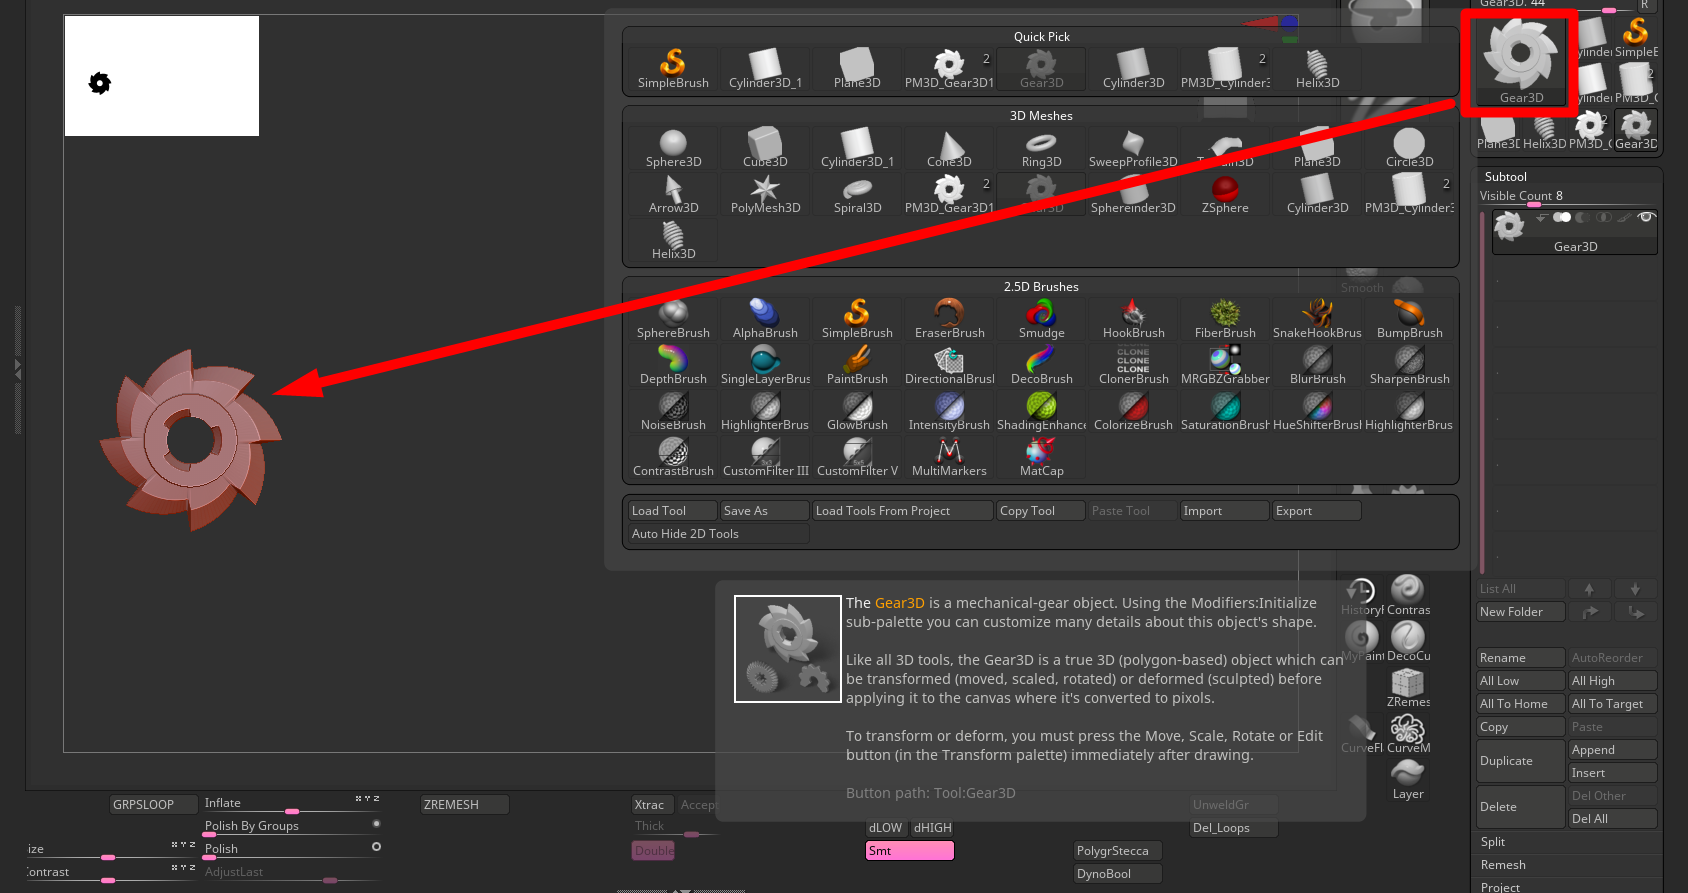Click the ZREMESH button
1688x893 pixels.
click(465, 805)
